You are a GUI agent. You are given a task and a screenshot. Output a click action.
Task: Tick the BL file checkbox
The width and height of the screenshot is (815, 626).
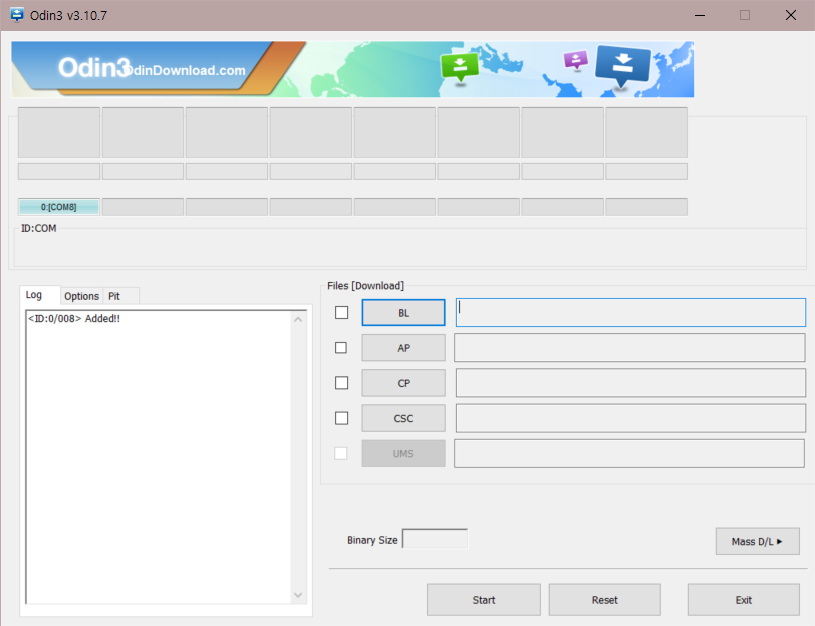click(x=341, y=312)
